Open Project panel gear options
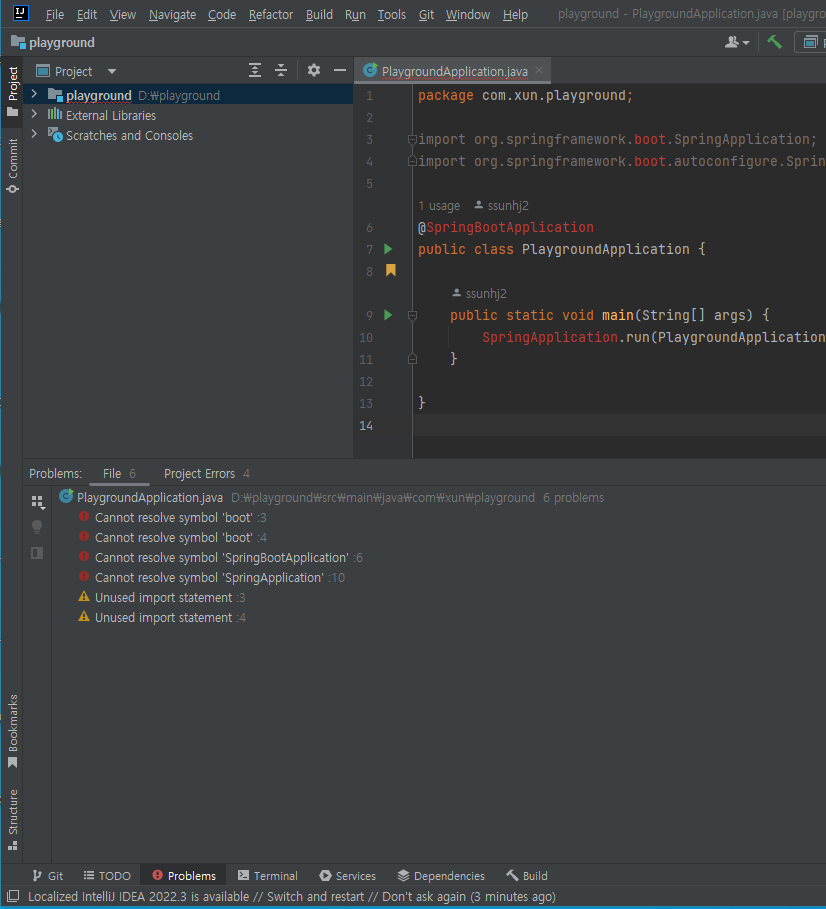The image size is (826, 909). 314,71
